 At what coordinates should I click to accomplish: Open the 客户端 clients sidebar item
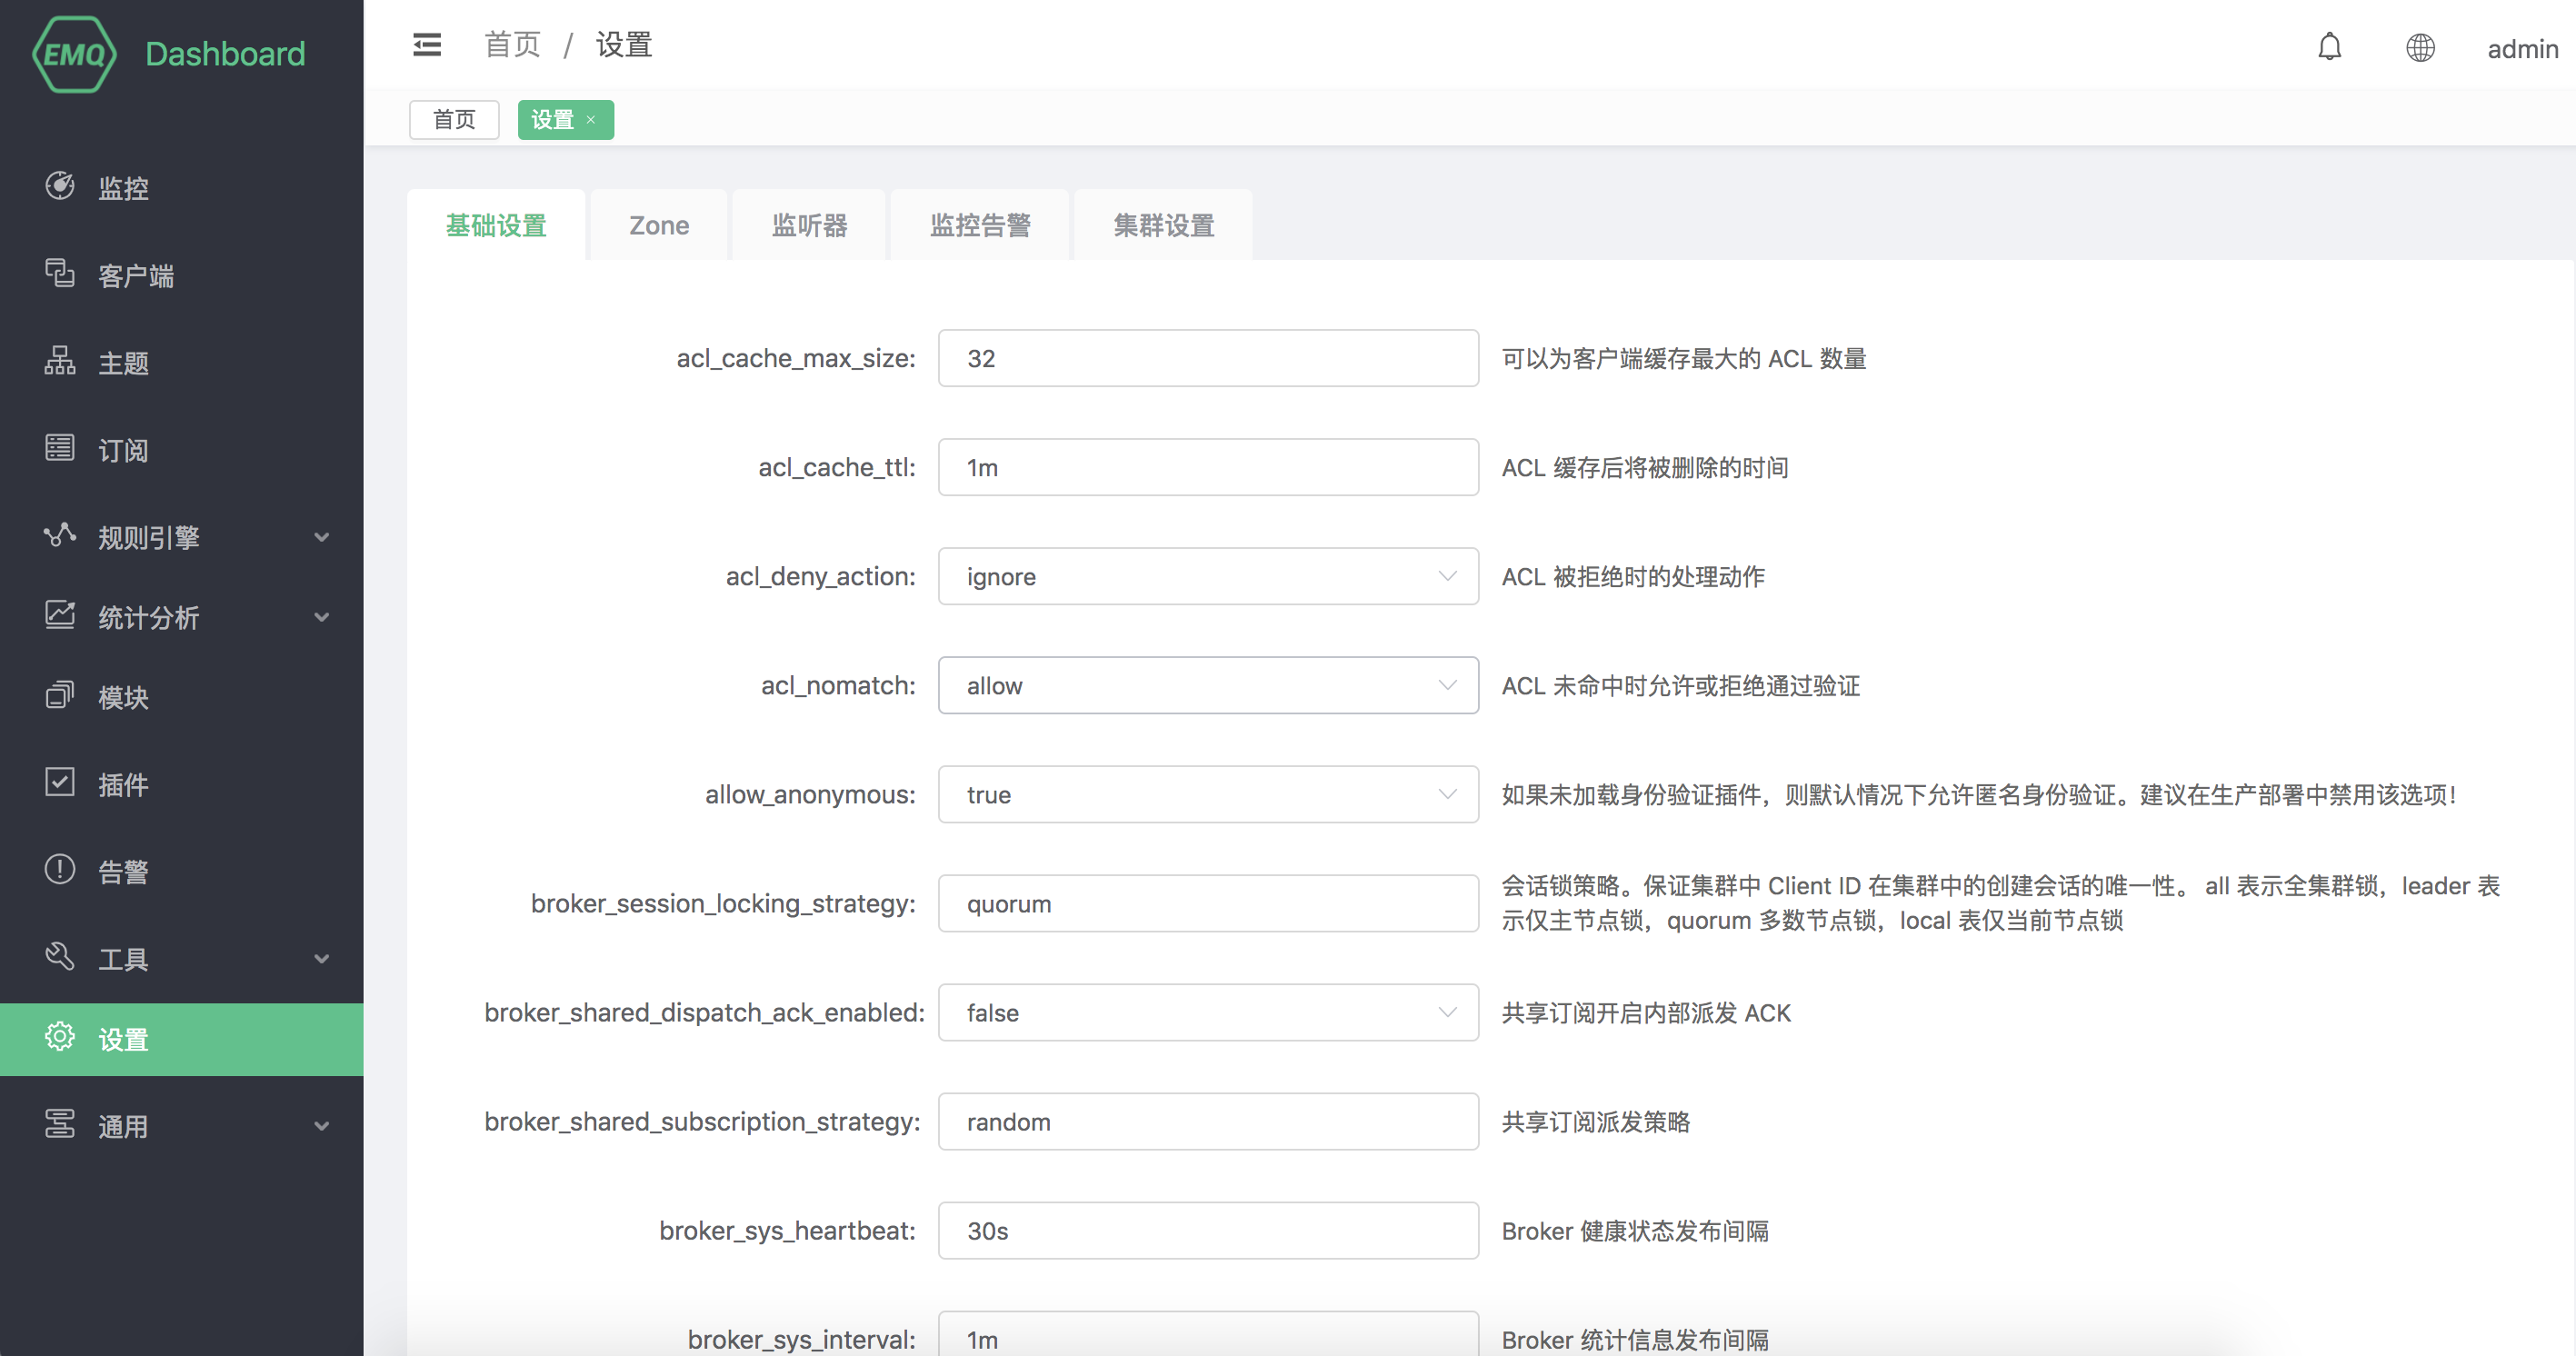click(x=135, y=275)
